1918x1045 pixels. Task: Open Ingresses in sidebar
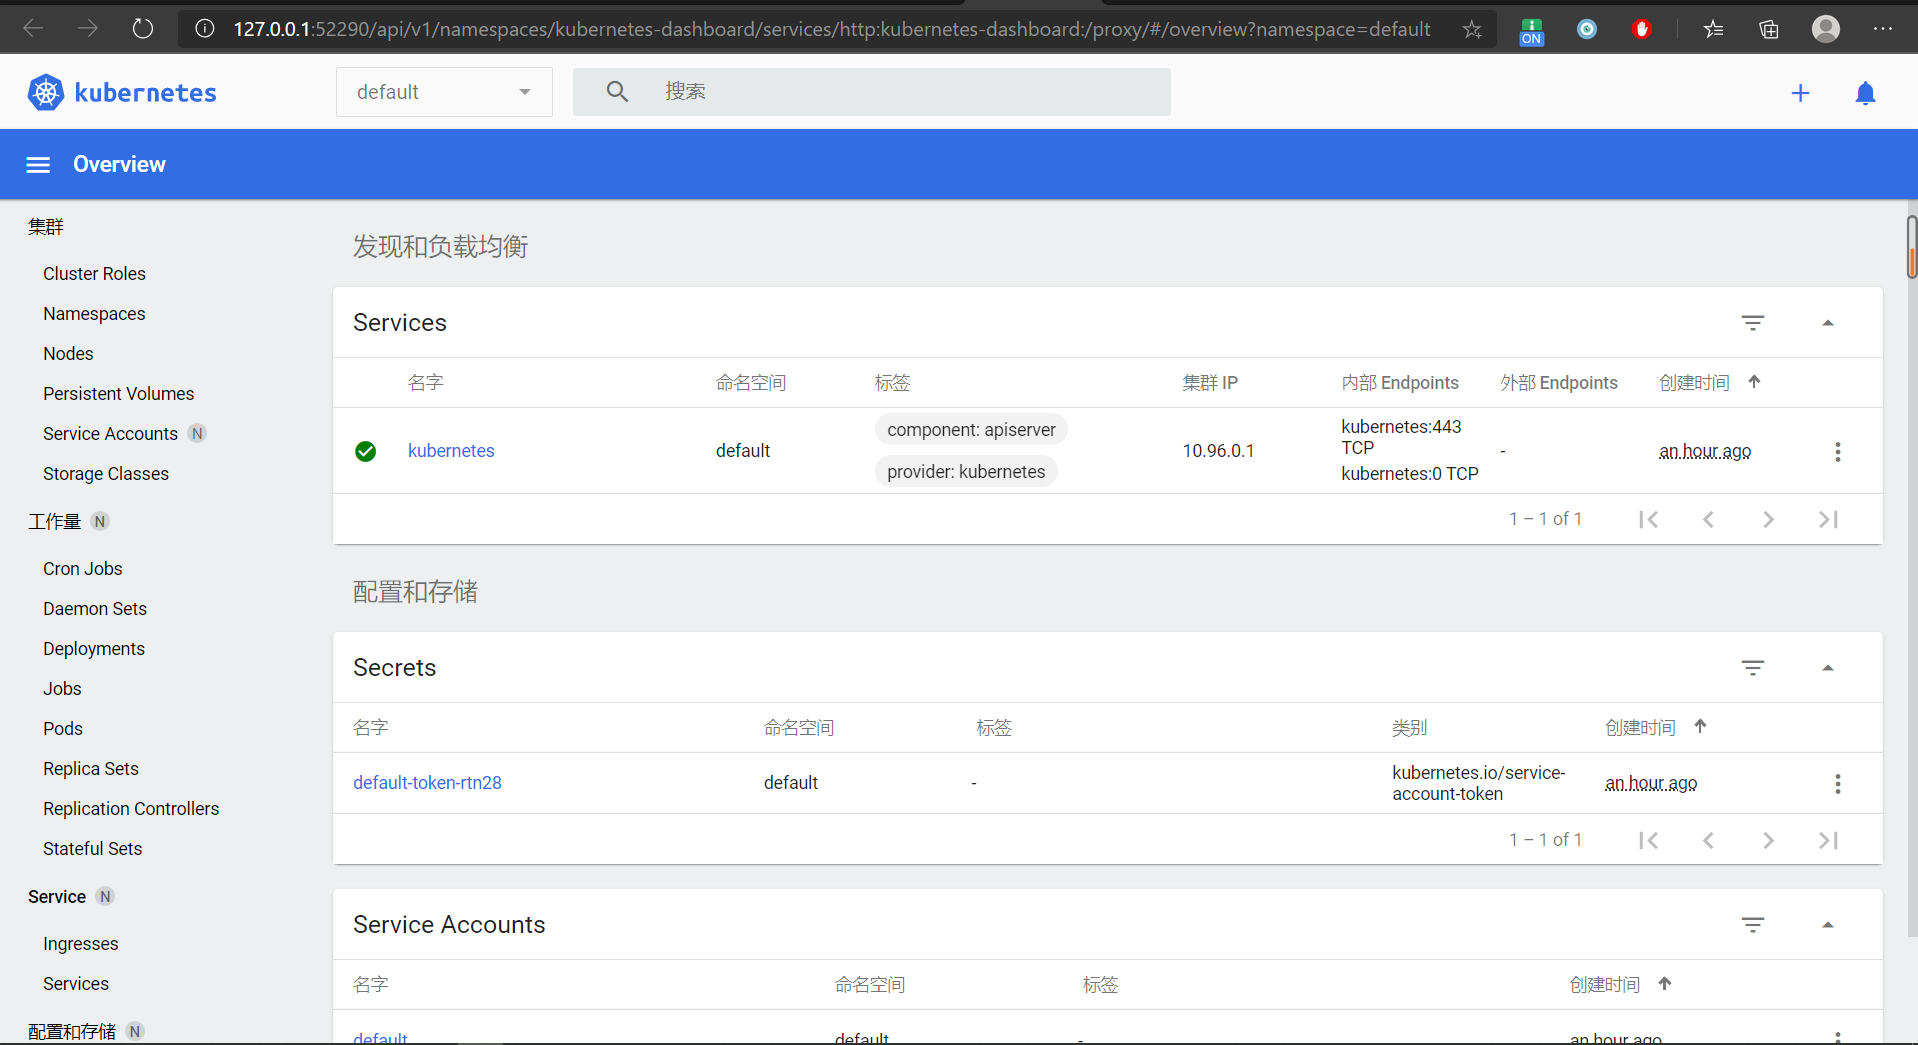(x=81, y=944)
